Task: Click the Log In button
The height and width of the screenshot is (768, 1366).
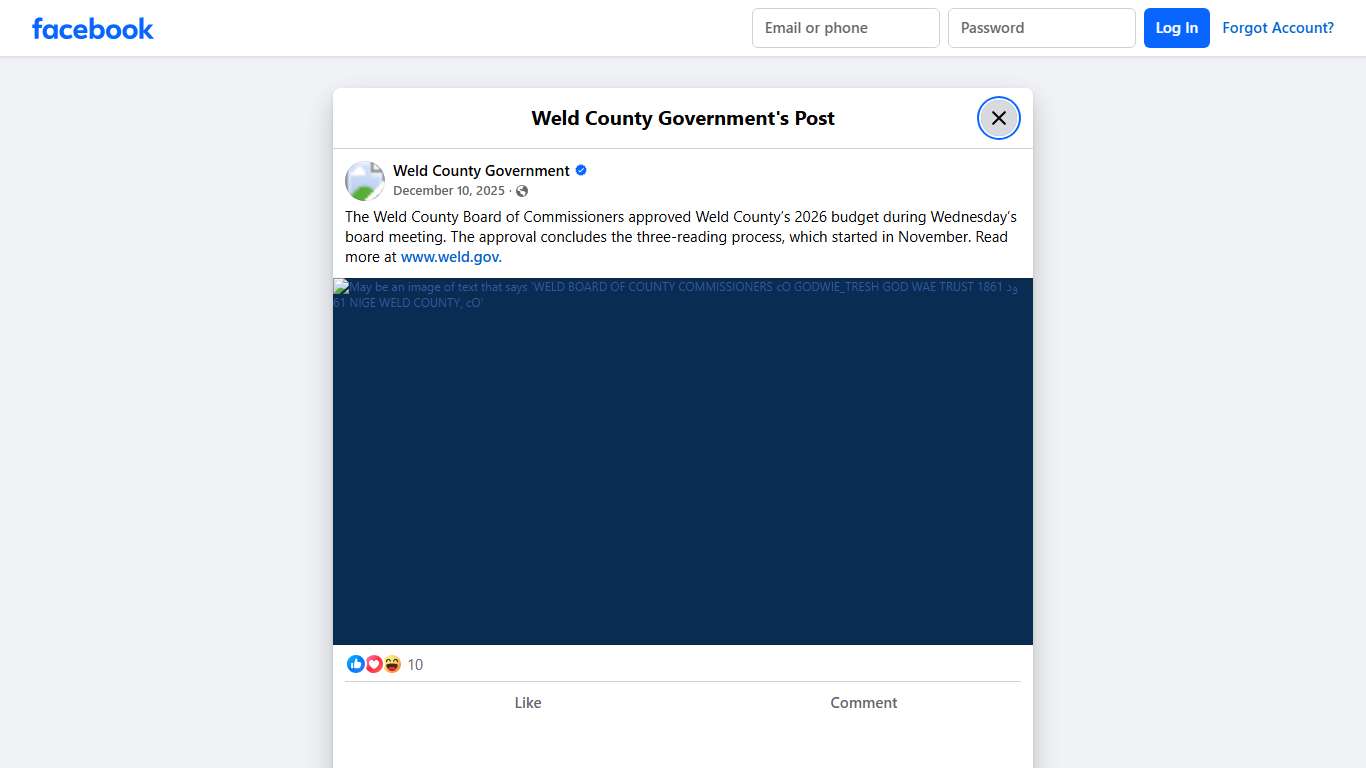Action: pos(1176,28)
